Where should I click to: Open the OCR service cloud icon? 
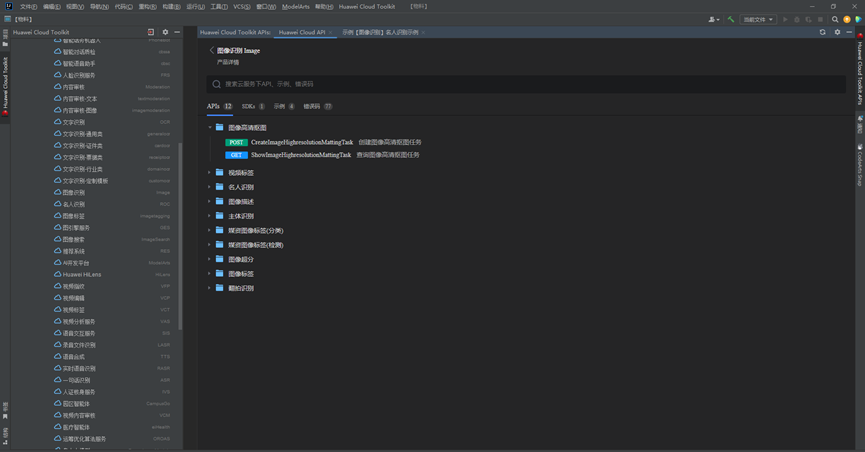[57, 122]
